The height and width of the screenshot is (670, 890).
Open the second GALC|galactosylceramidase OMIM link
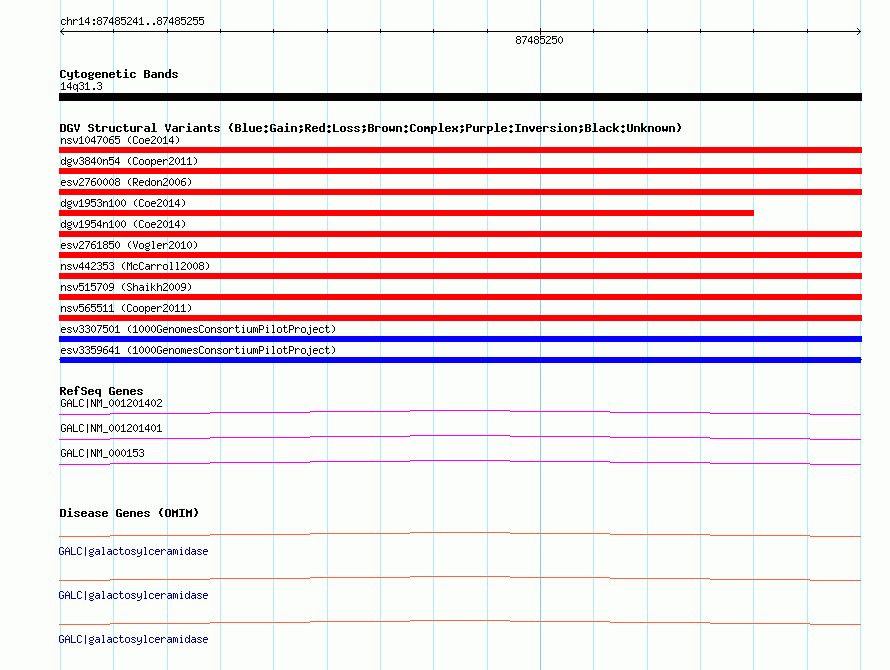(133, 595)
